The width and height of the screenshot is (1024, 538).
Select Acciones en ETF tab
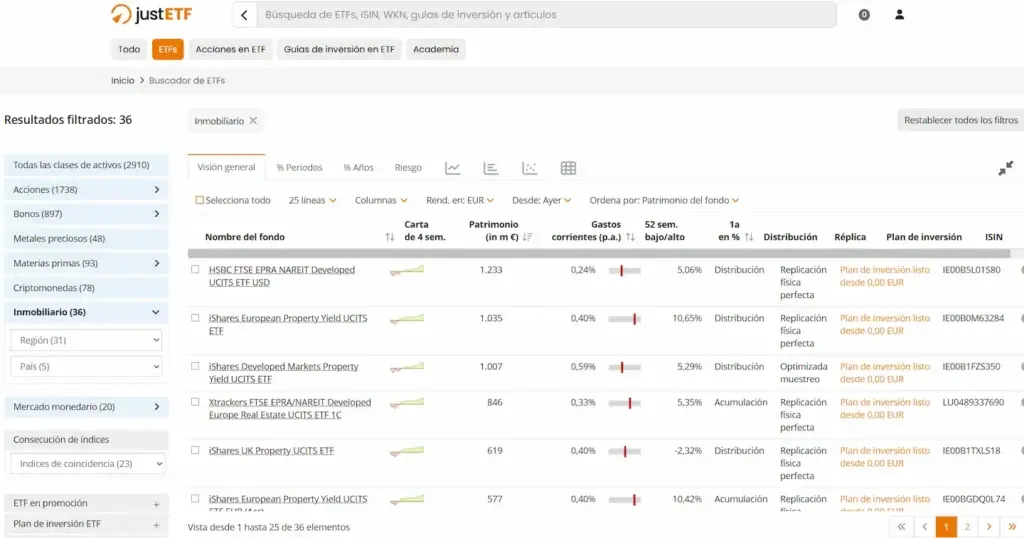point(231,49)
